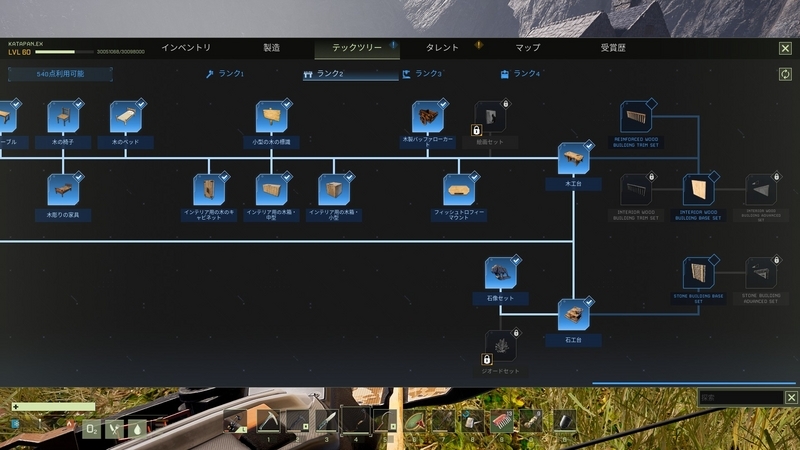
Task: Open the carved wood furniture (木彫りの家具) node
Action: point(63,190)
